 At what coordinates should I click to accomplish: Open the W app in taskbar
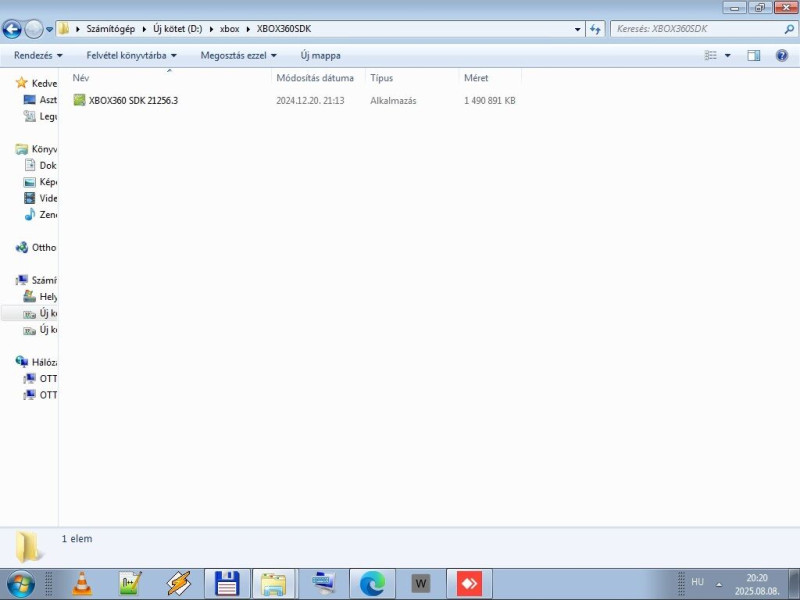[x=420, y=584]
